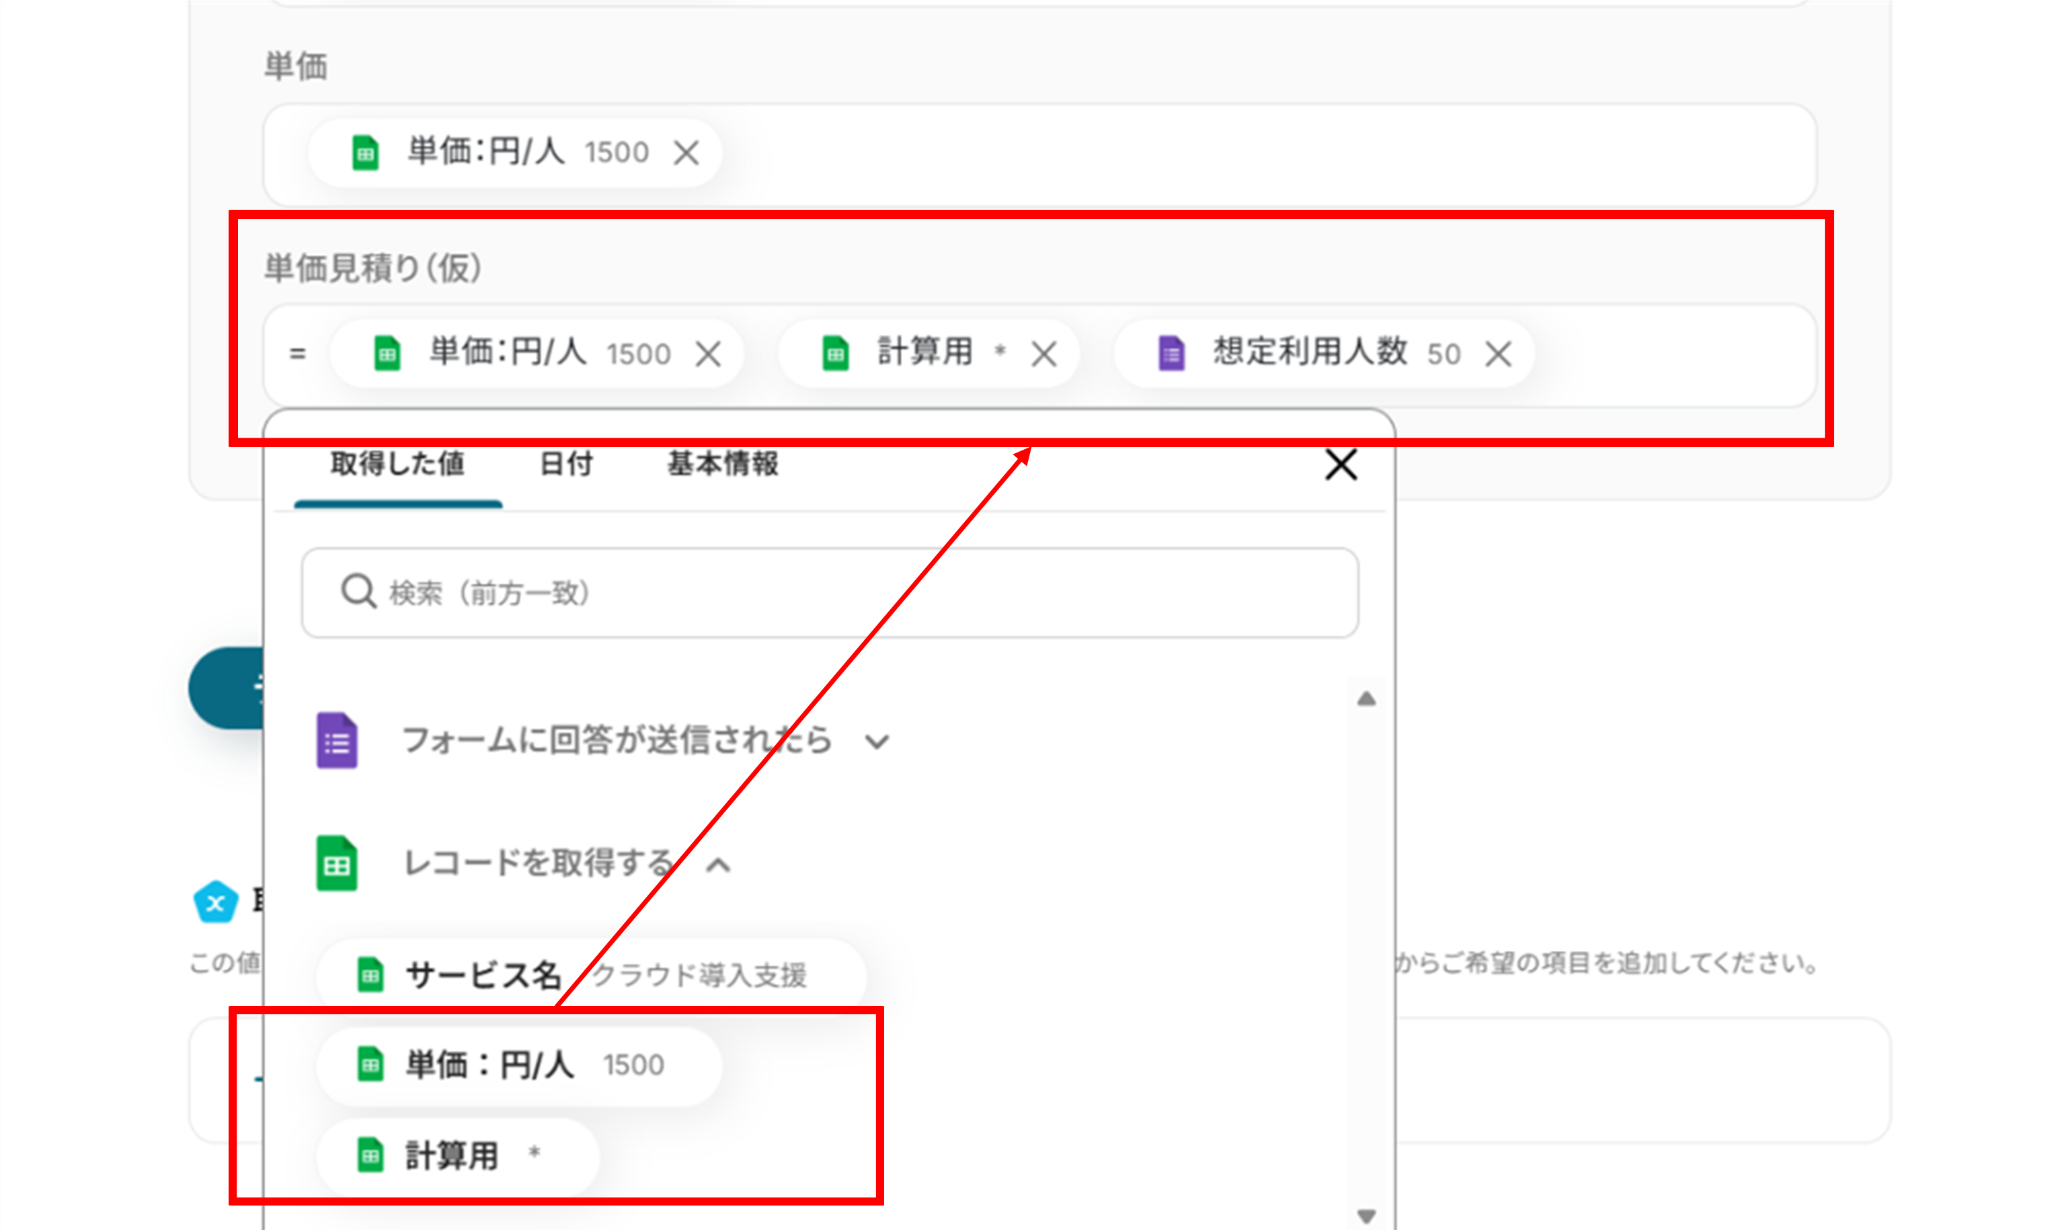Click the green Sheets icon beside レコードを取得する

(x=337, y=863)
